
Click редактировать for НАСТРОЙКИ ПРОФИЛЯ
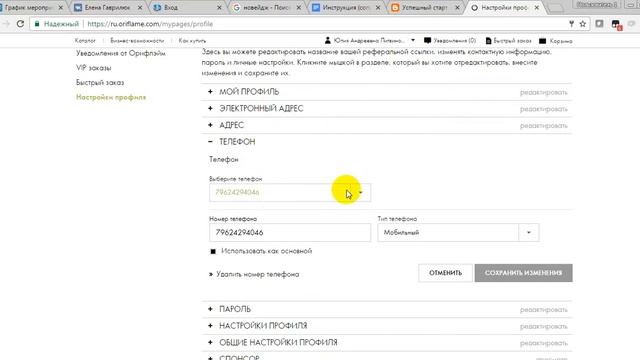(543, 327)
